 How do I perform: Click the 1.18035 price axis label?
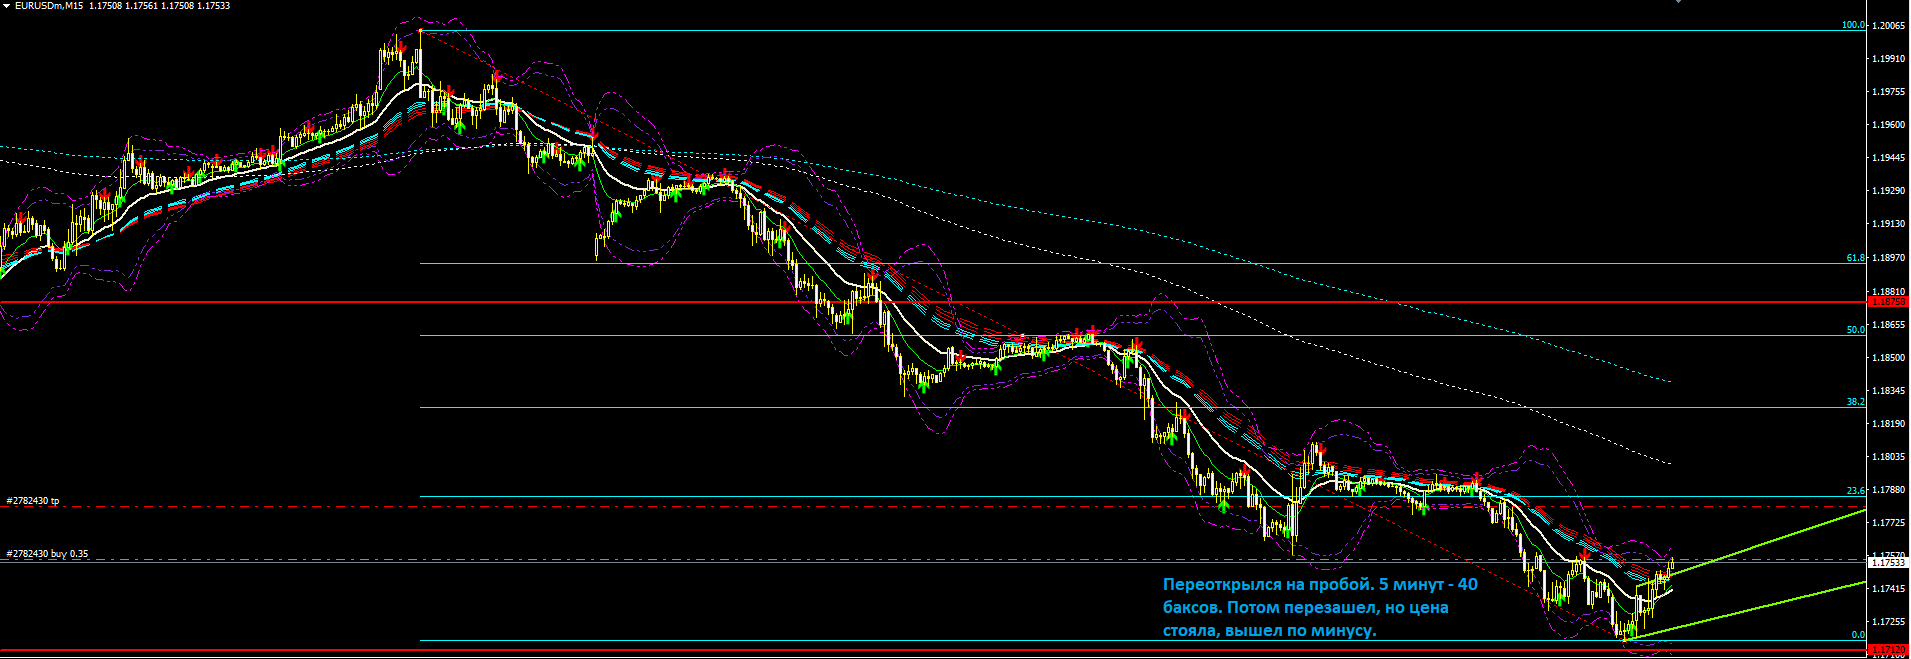coord(1888,457)
